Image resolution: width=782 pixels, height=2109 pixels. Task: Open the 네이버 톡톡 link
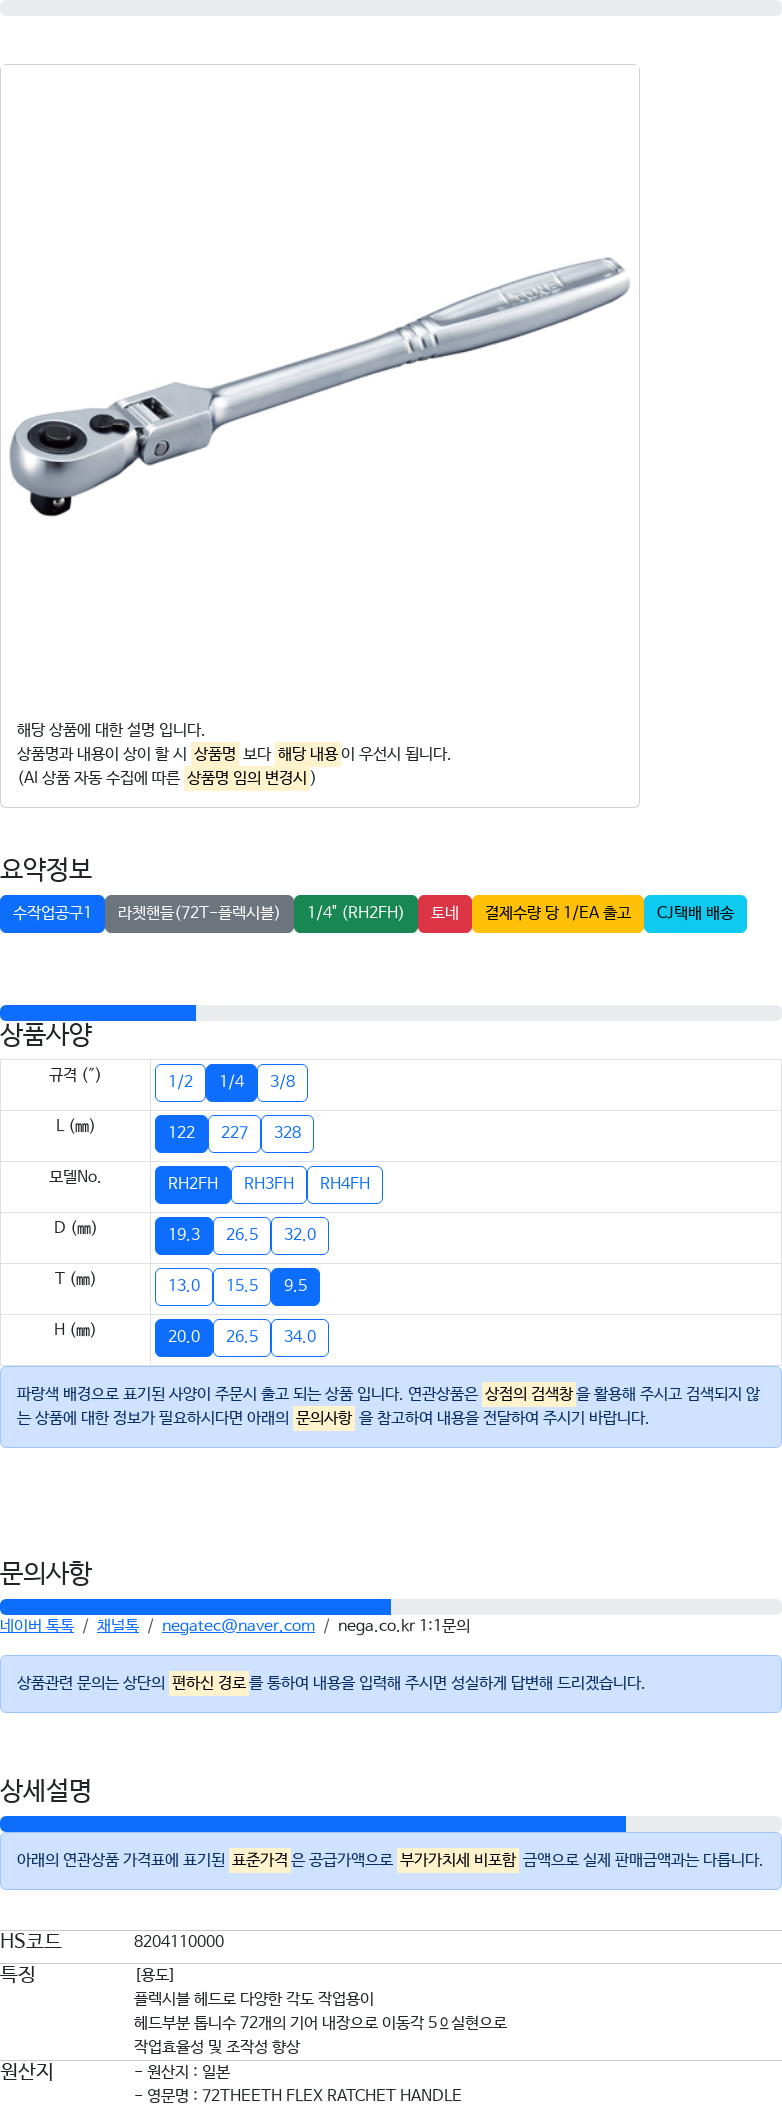click(37, 1626)
